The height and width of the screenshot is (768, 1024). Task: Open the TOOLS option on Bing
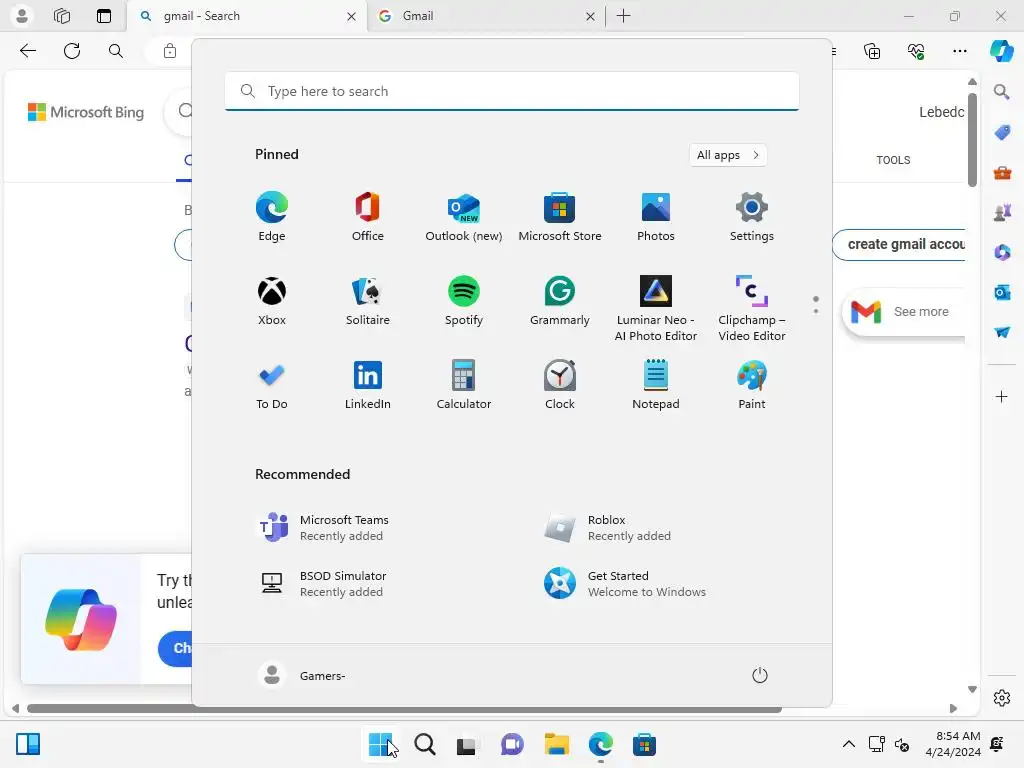click(893, 160)
